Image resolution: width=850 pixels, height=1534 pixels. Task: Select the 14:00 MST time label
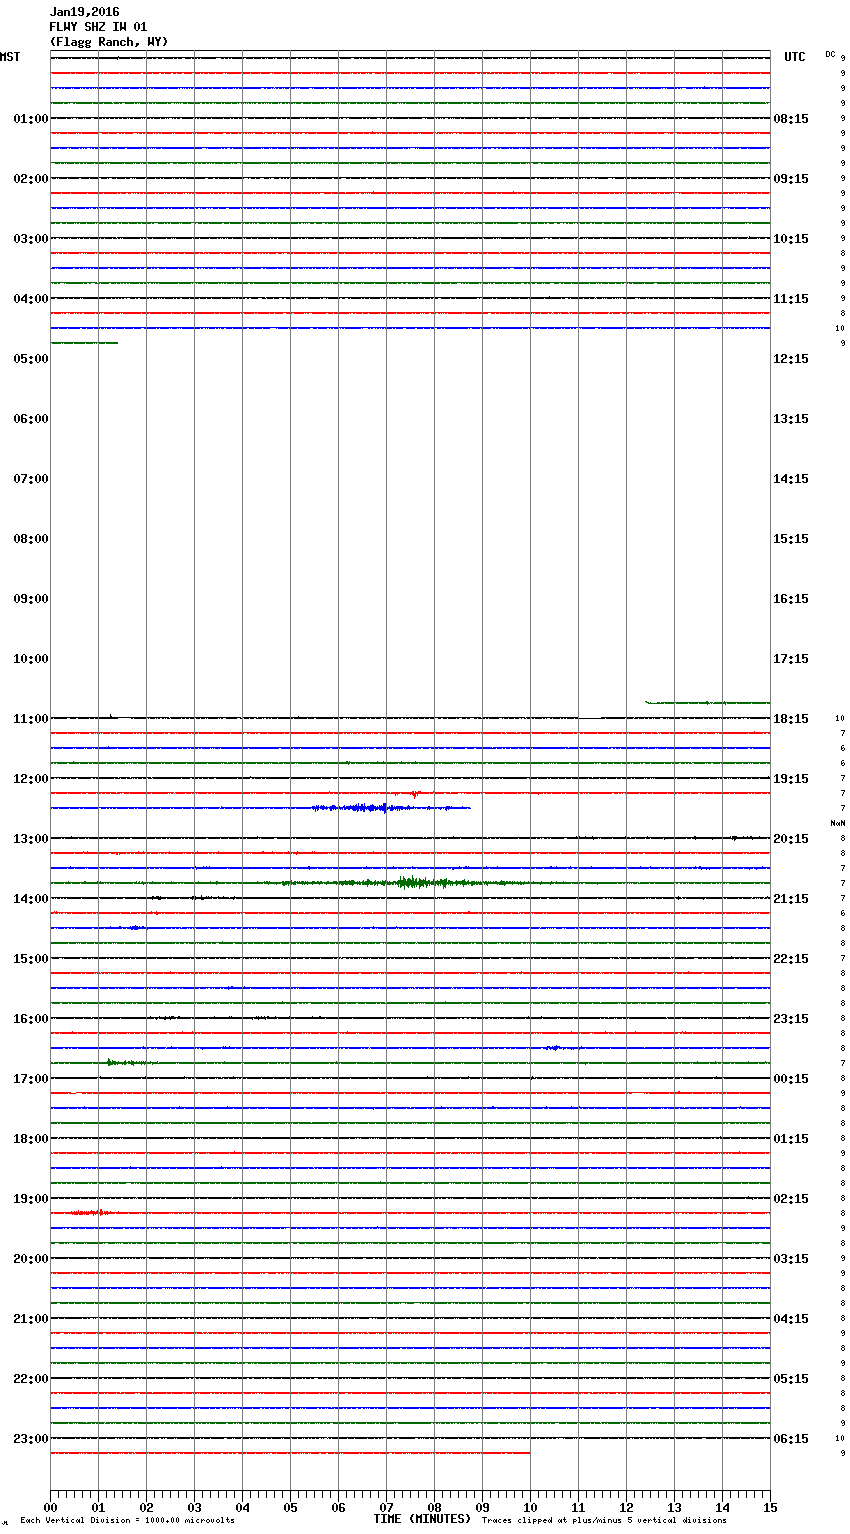(31, 899)
